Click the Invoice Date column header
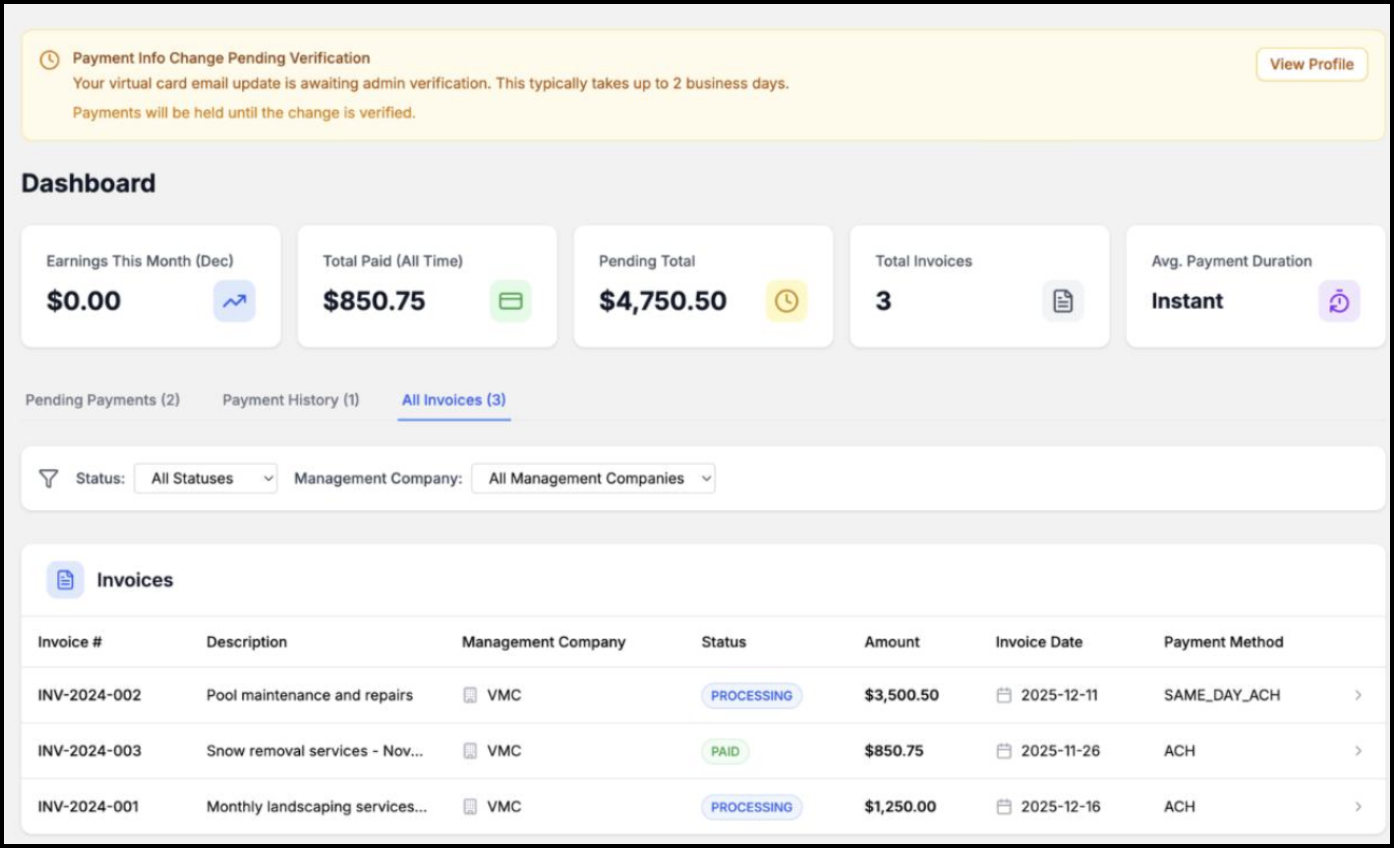1394x848 pixels. tap(1039, 642)
